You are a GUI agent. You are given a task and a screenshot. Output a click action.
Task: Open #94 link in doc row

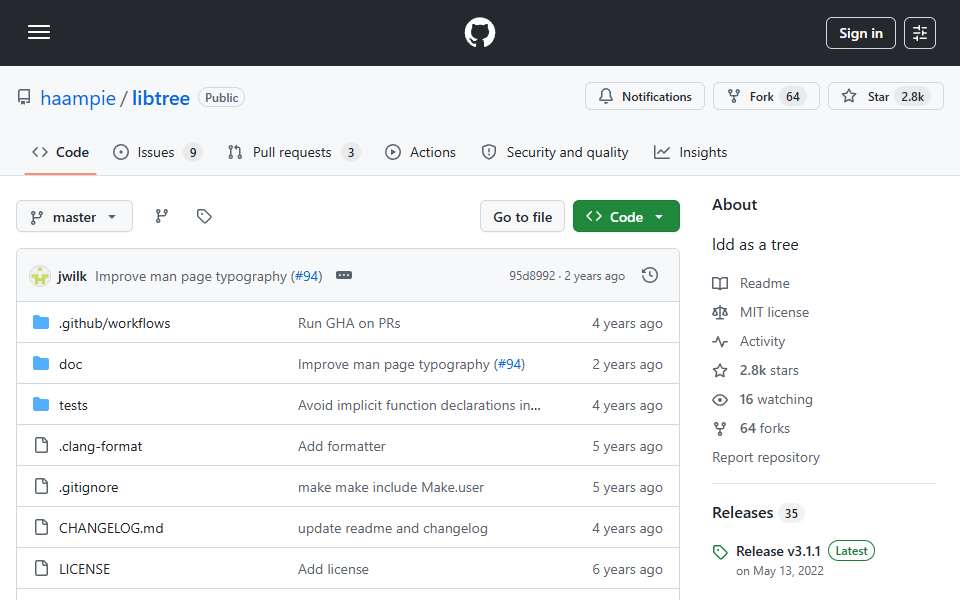pyautogui.click(x=509, y=364)
